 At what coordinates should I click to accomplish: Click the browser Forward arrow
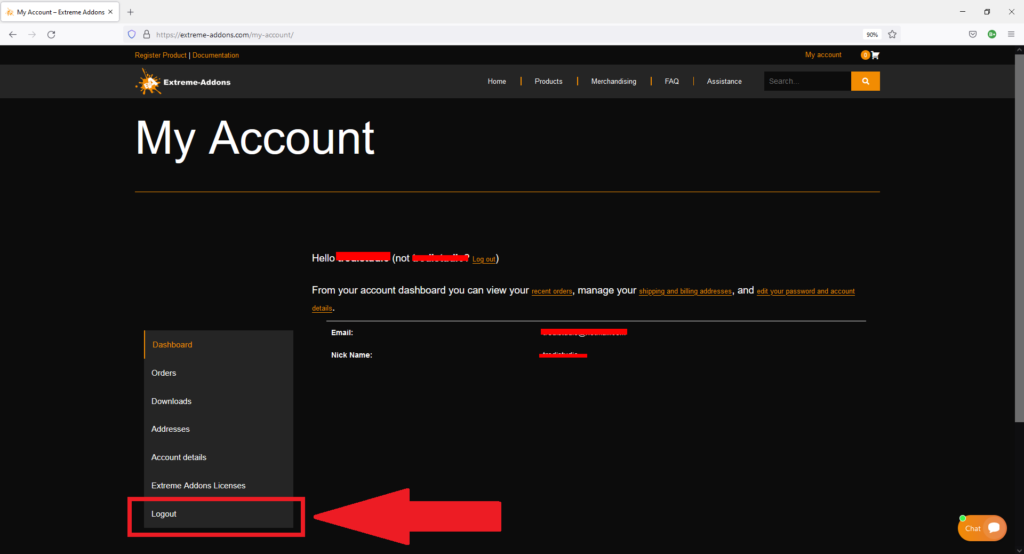coord(32,35)
